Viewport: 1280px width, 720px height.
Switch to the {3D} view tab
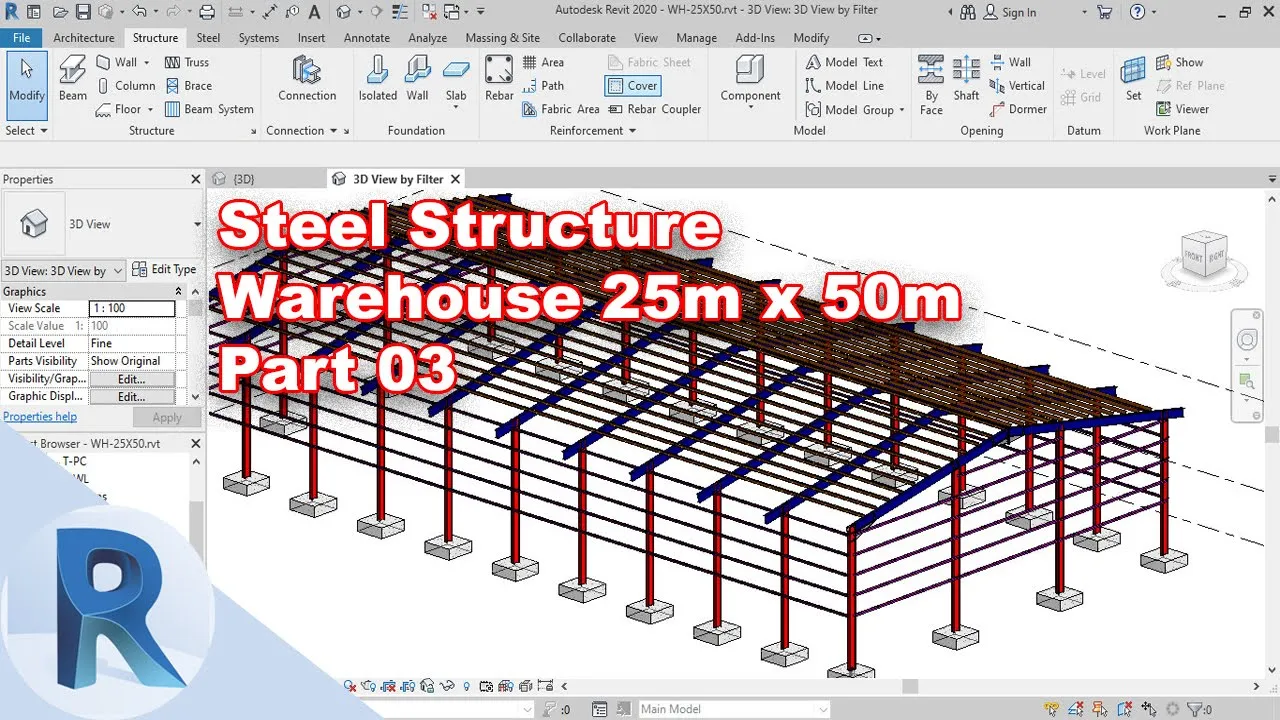pos(244,179)
